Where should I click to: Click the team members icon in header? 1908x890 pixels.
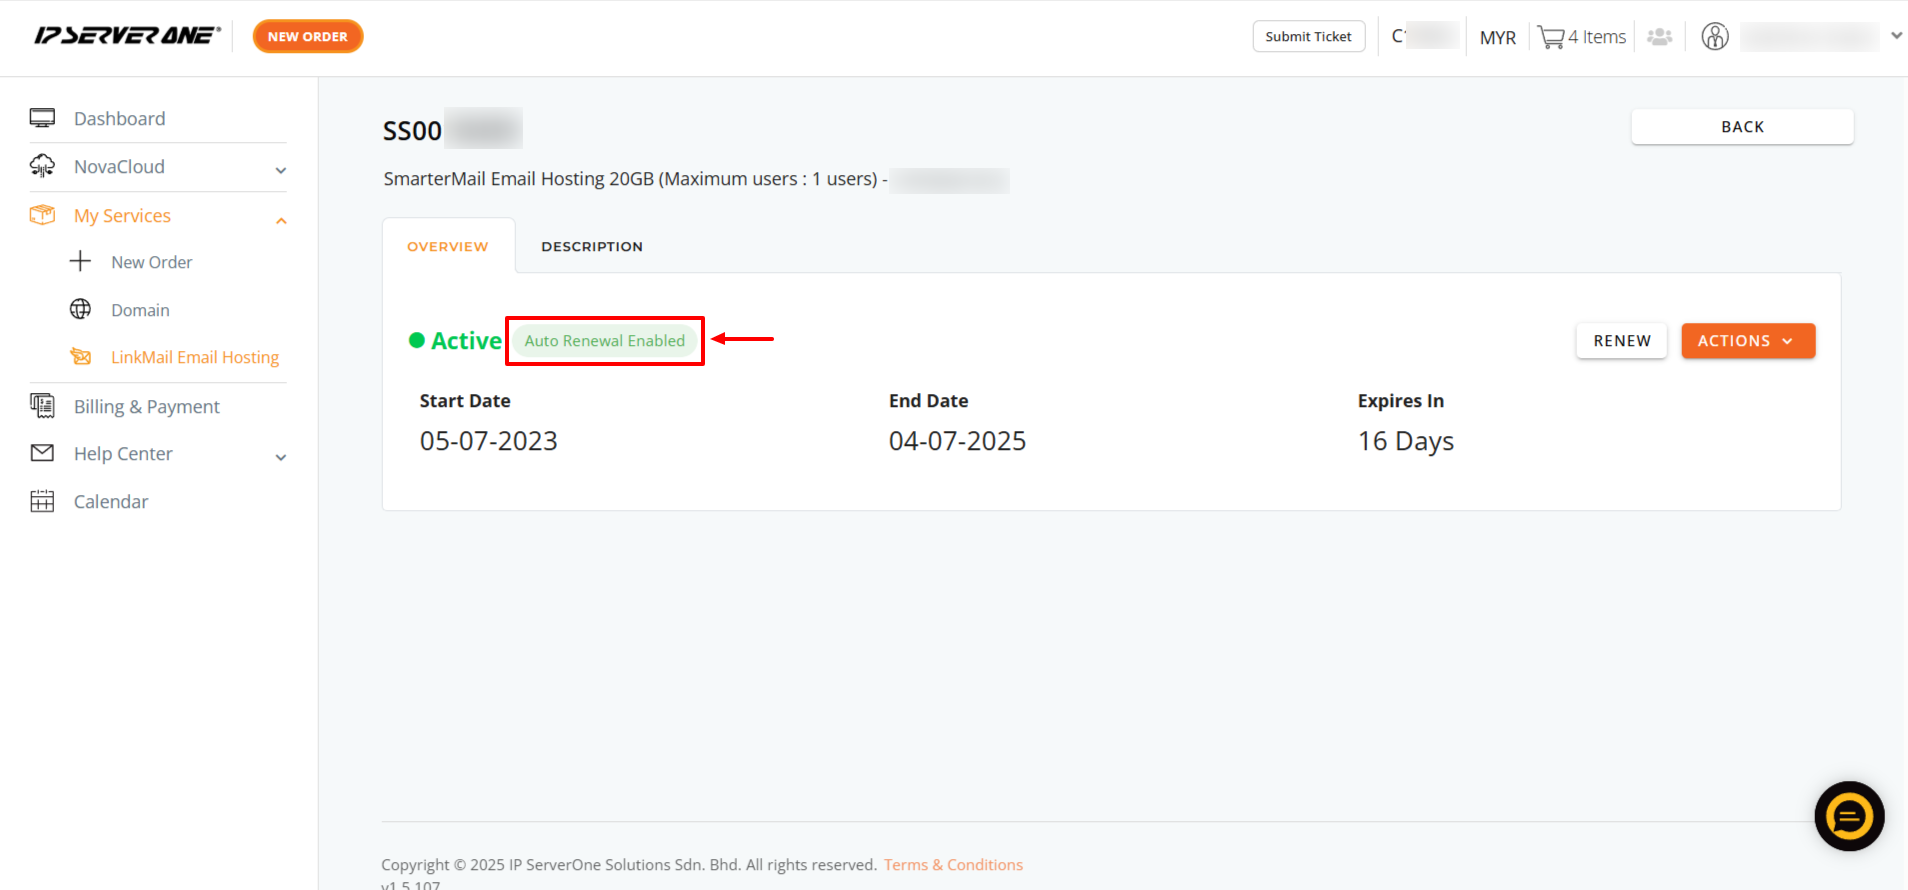(x=1660, y=37)
